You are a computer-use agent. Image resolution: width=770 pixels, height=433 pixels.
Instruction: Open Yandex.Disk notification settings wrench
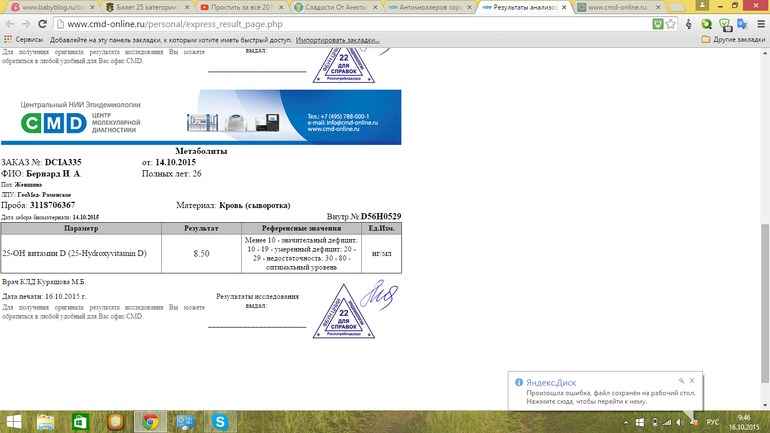click(x=680, y=380)
